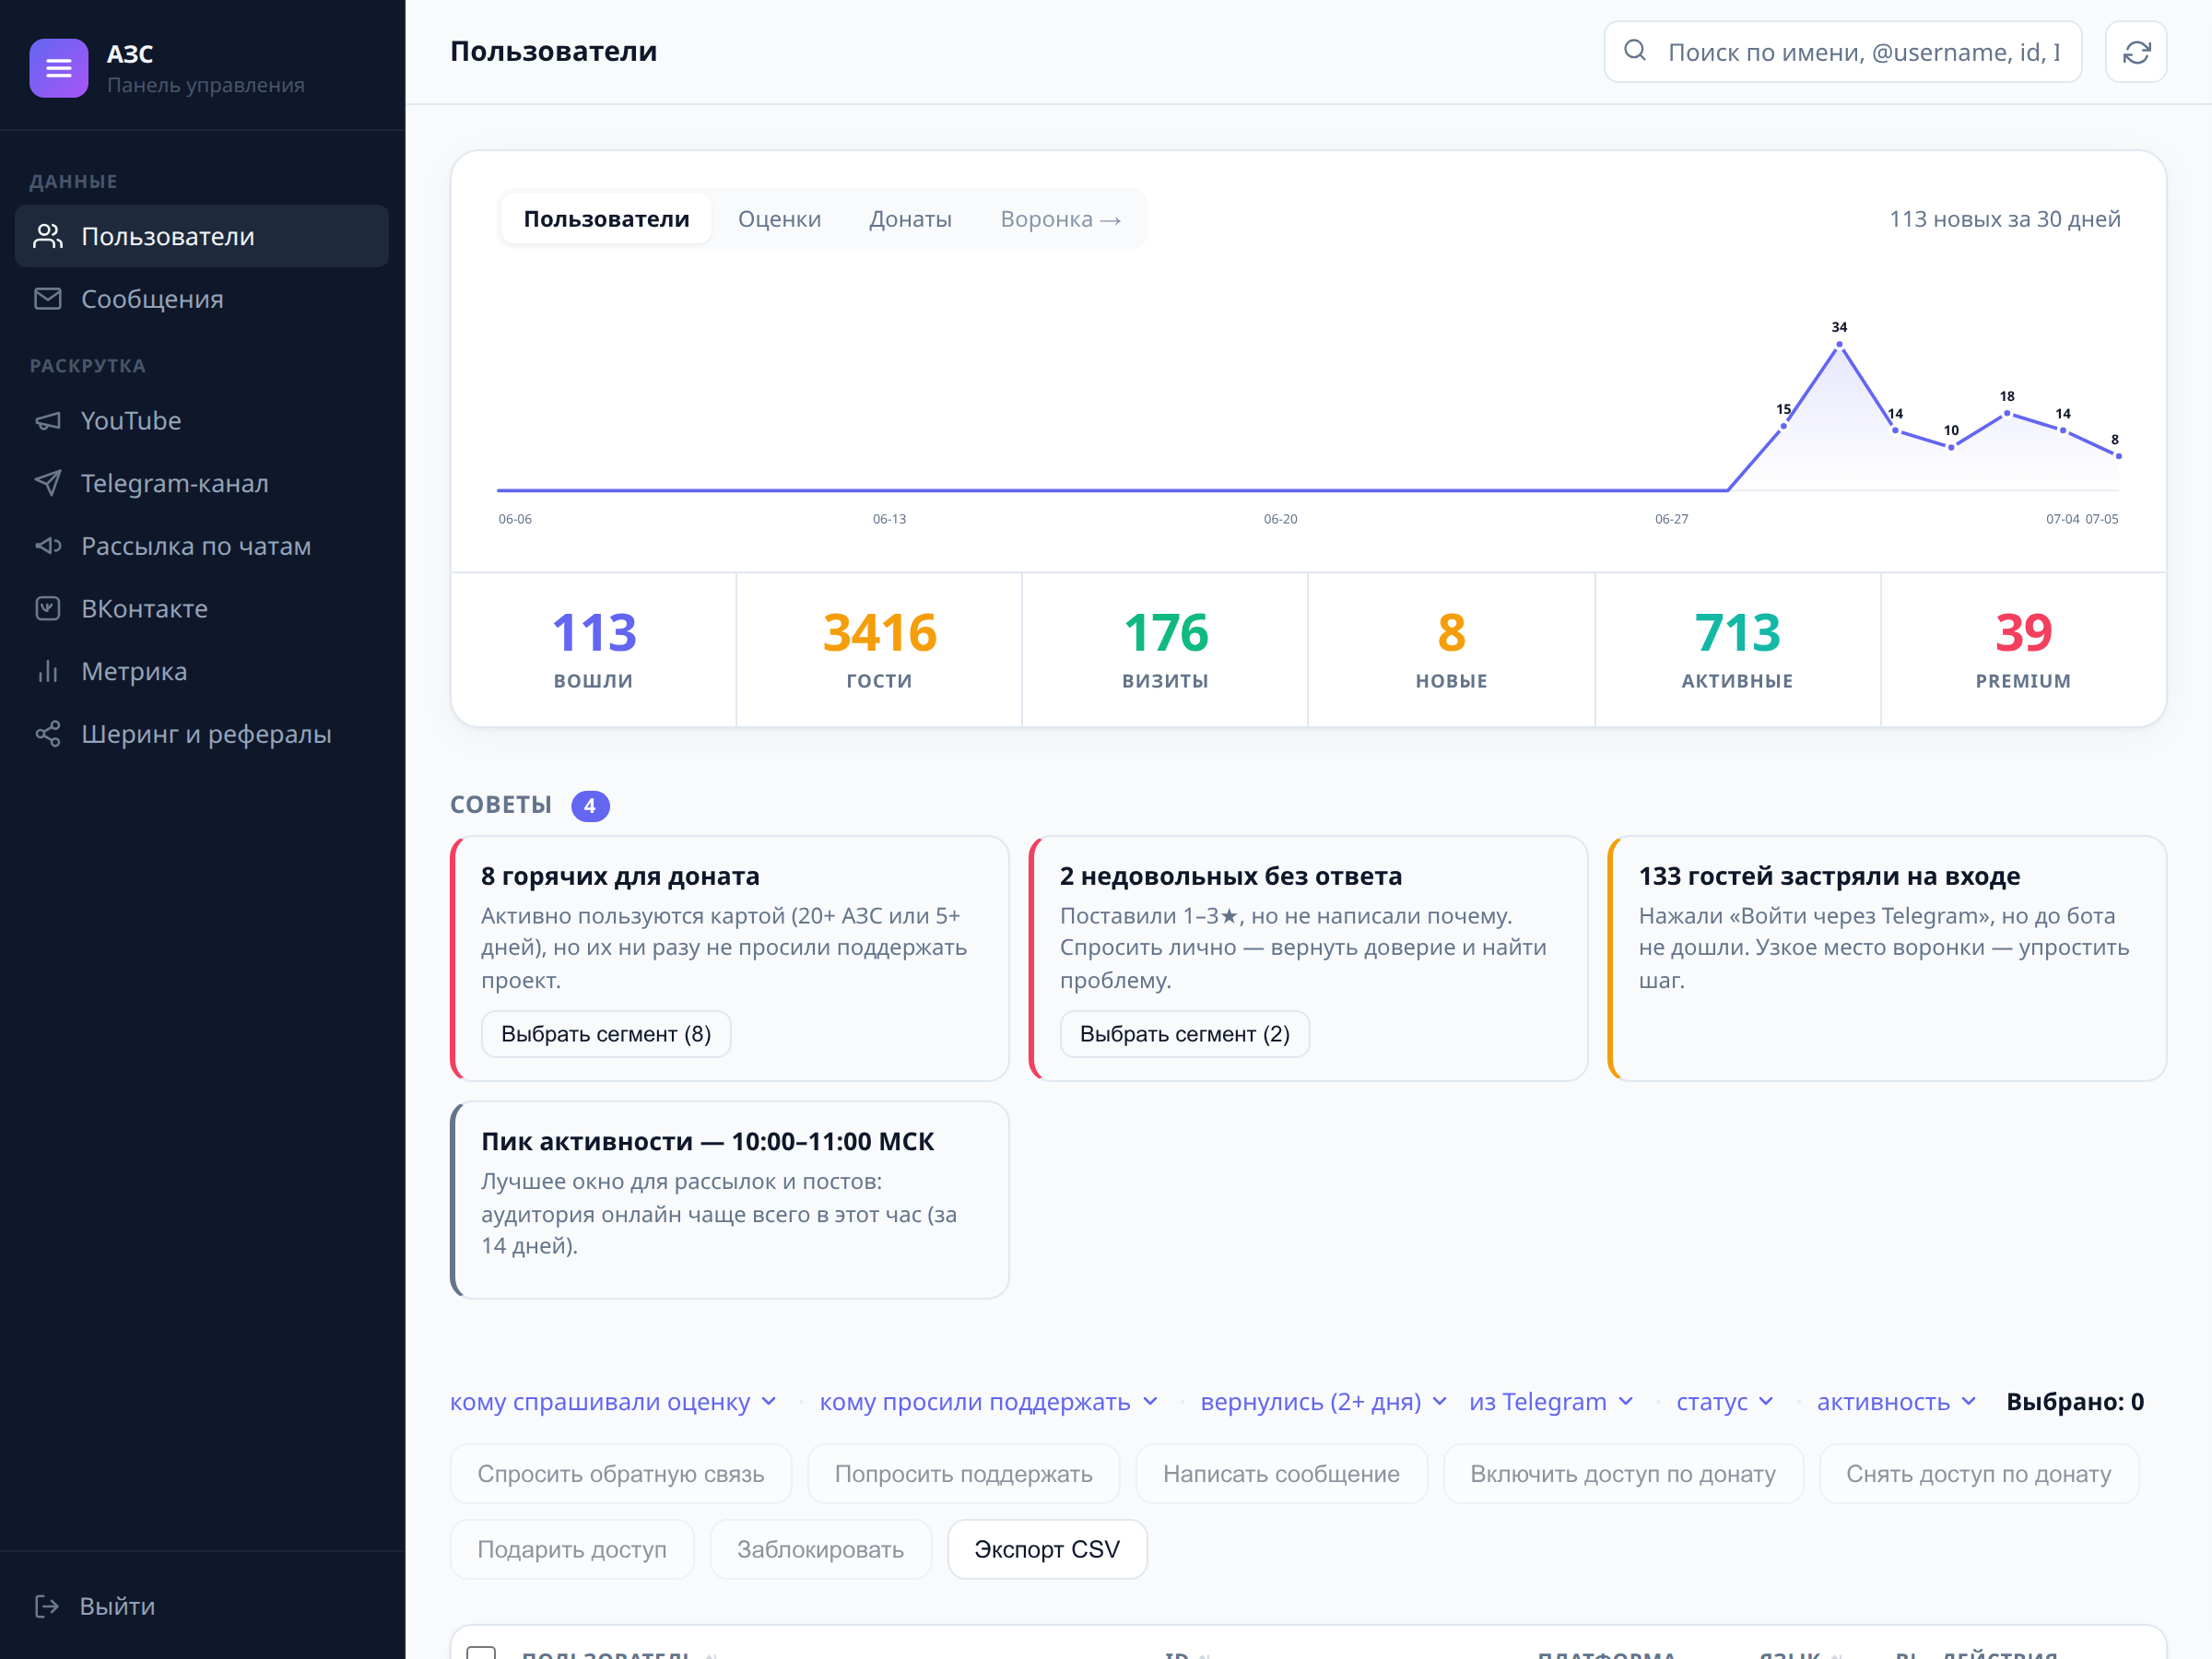Click the 713 АКТИВНЫЕ stat card
Screen dimensions: 2212x1659
(1737, 649)
